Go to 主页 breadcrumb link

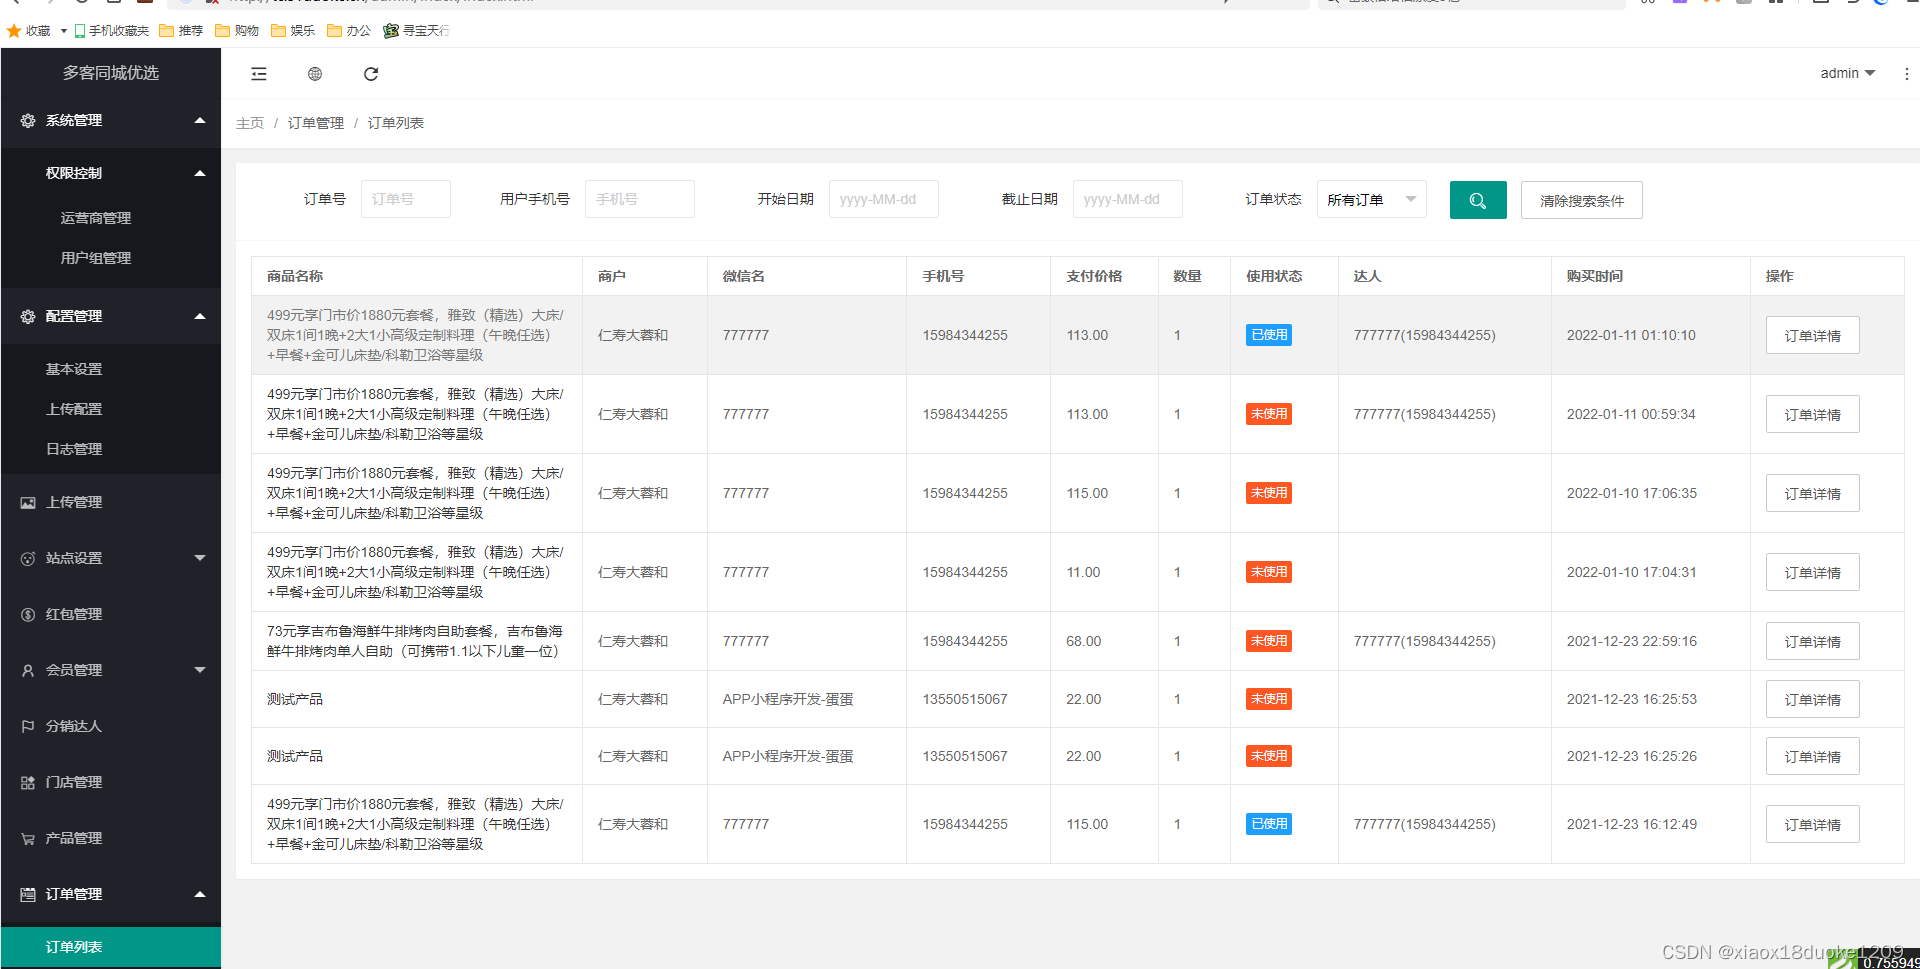pyautogui.click(x=250, y=123)
